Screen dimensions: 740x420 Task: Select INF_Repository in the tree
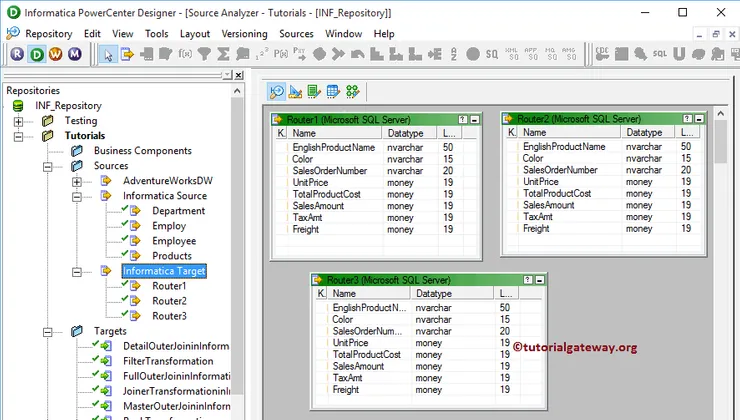click(x=68, y=106)
